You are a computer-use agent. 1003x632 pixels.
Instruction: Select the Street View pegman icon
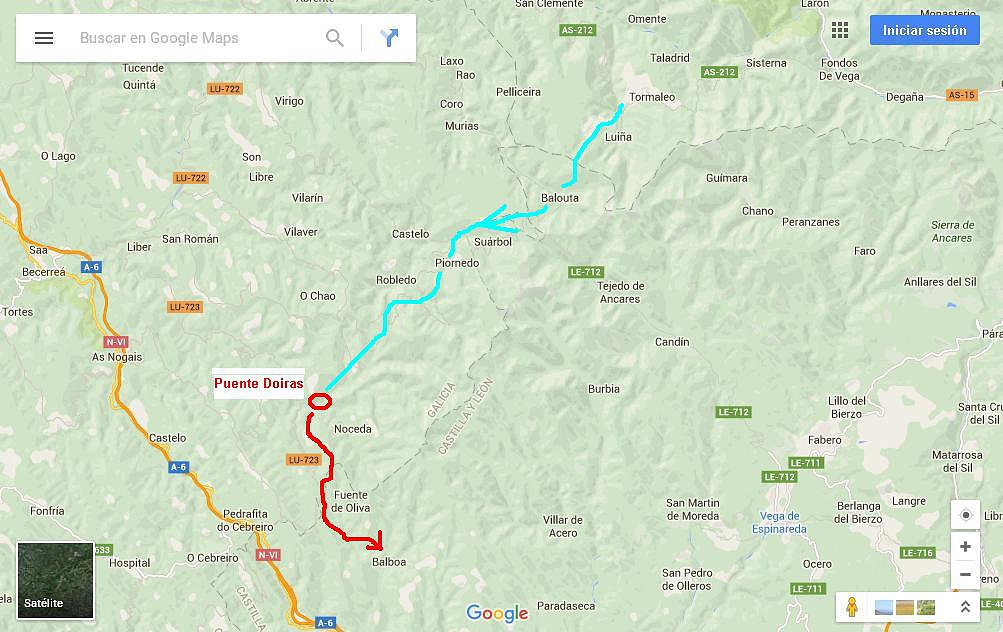[x=851, y=606]
